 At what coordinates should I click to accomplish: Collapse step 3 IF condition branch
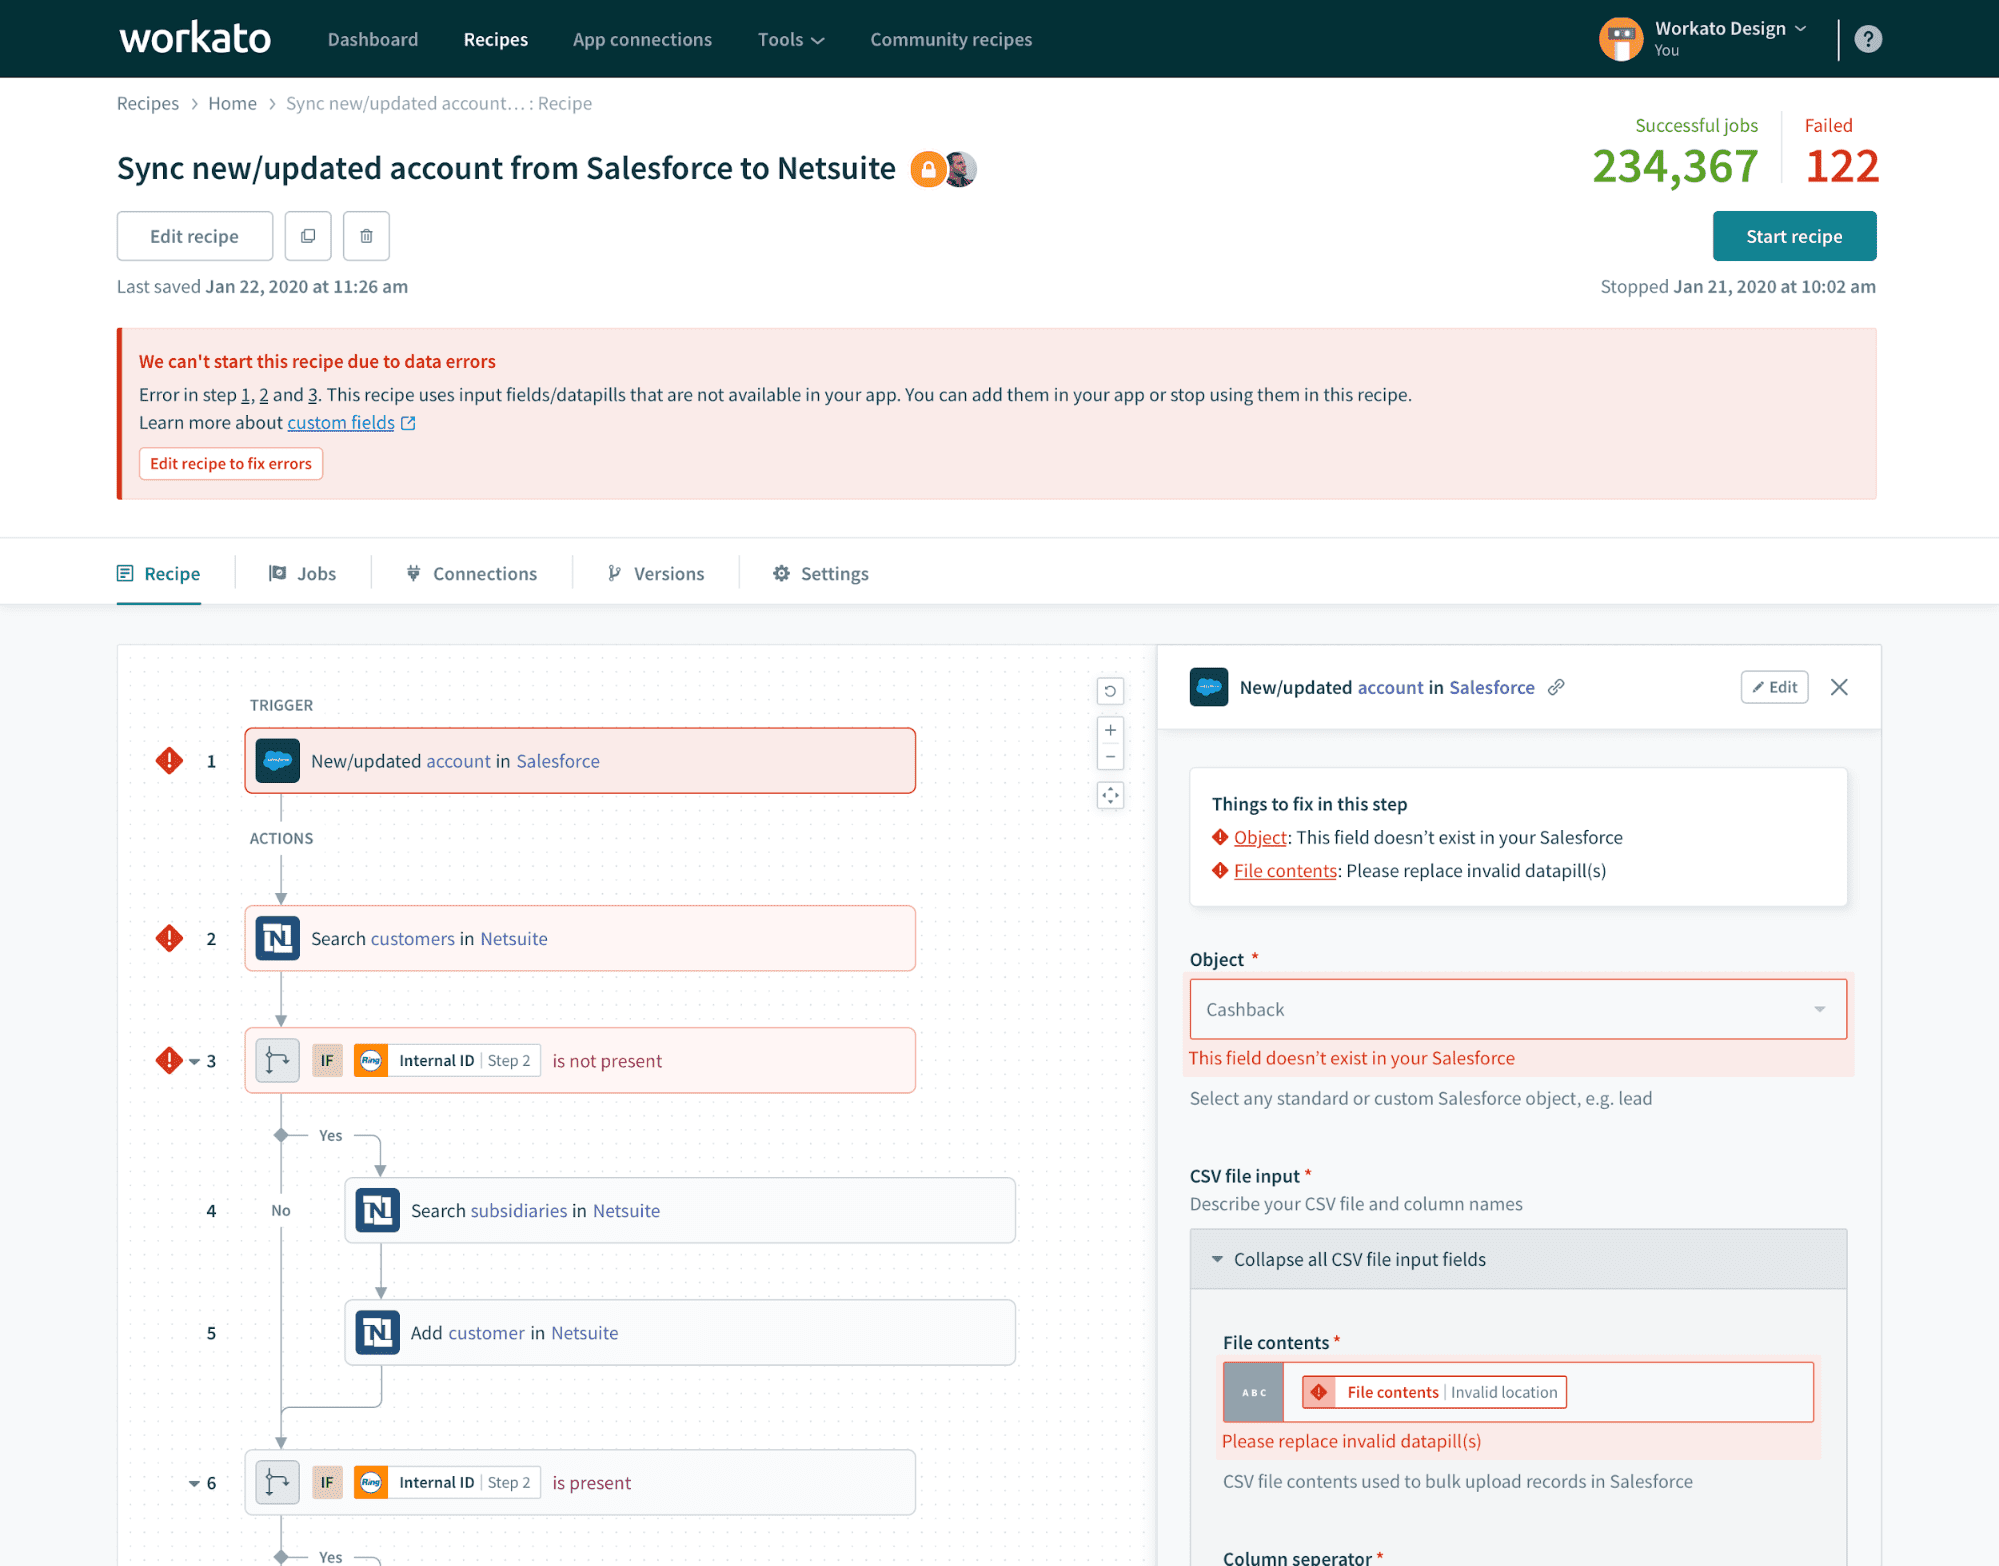pos(194,1061)
